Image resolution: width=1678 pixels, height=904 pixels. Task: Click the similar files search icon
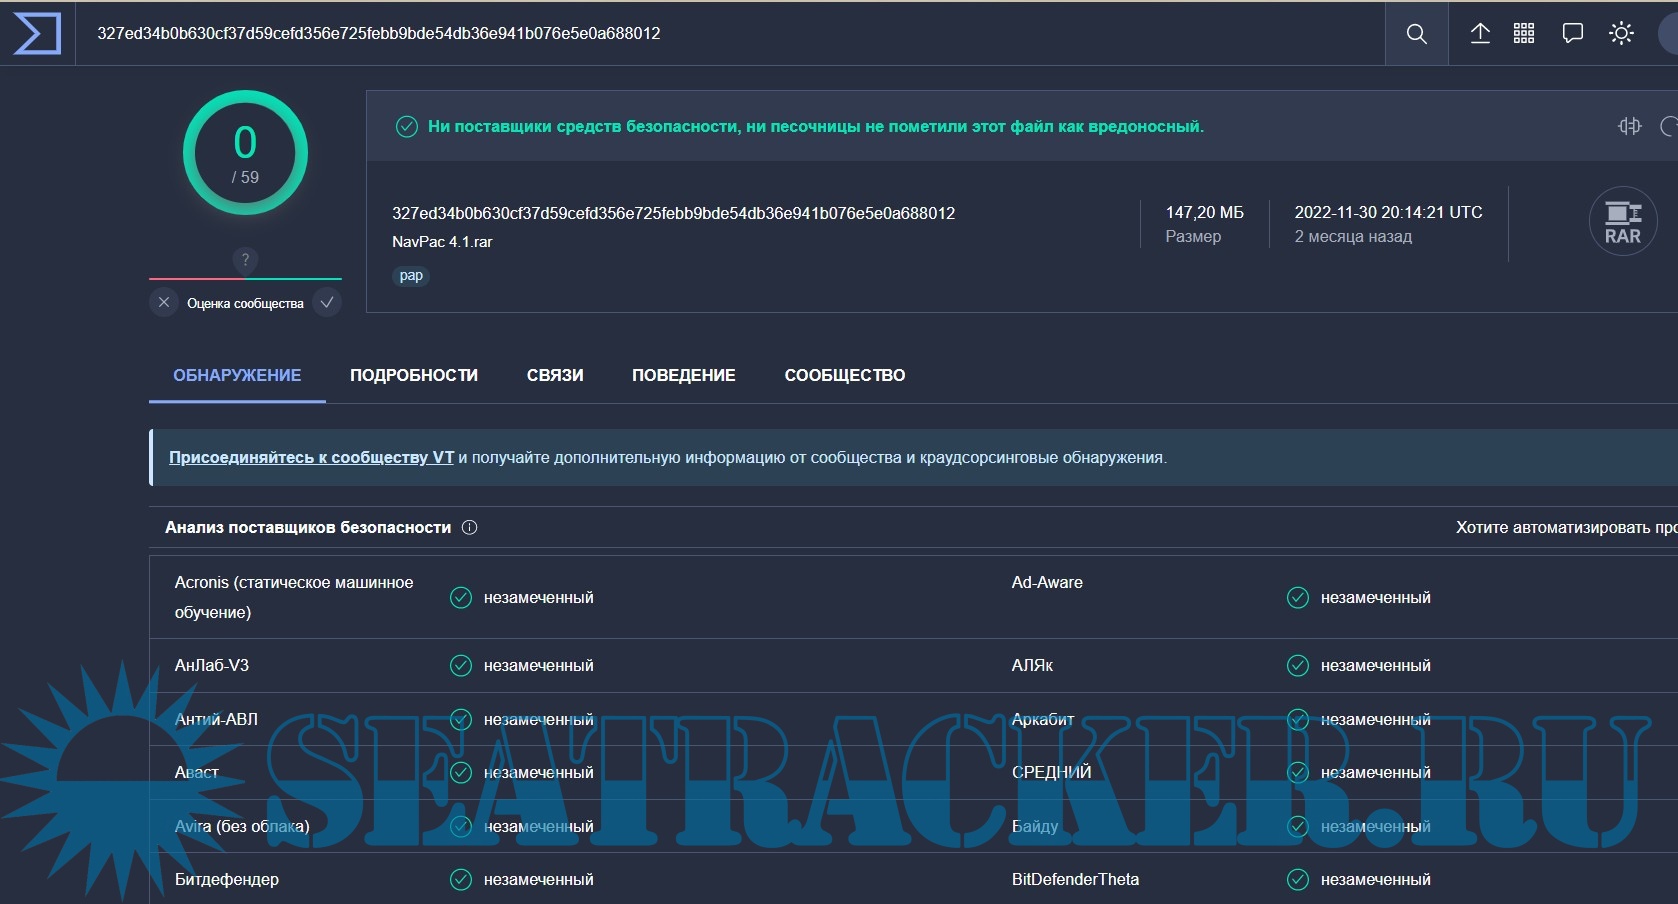tap(1630, 126)
